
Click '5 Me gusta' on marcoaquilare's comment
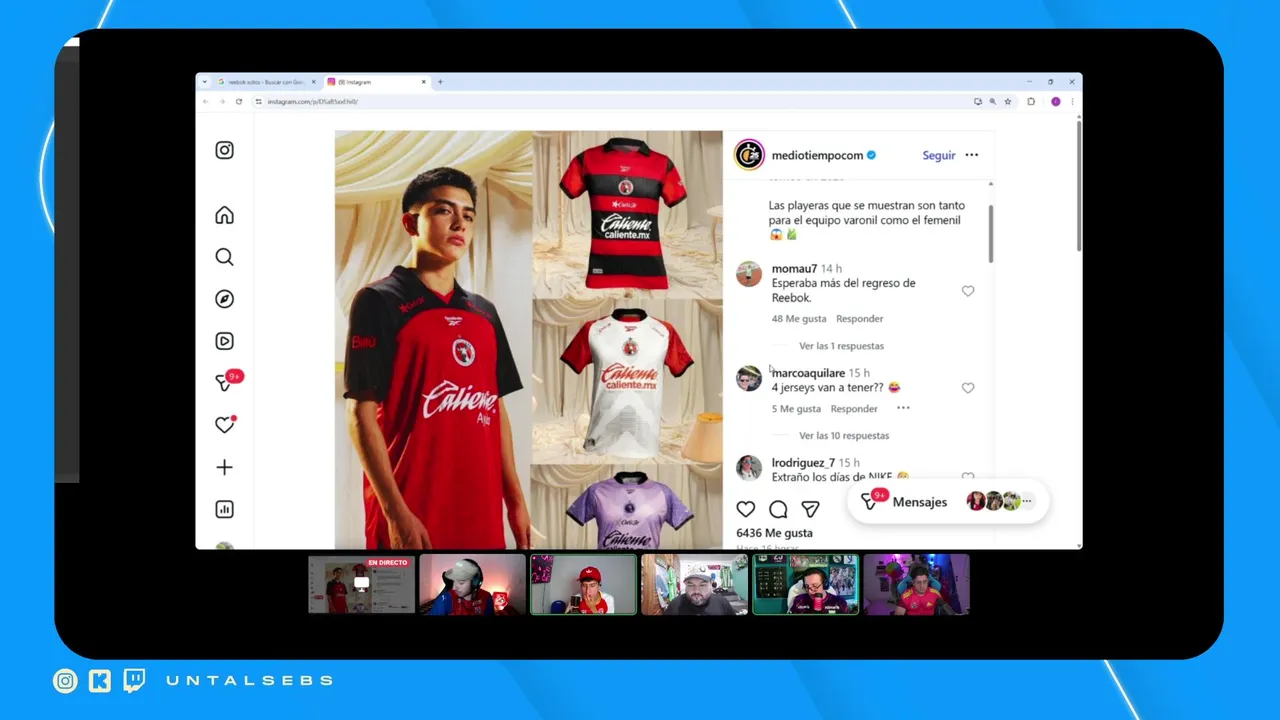pyautogui.click(x=796, y=408)
